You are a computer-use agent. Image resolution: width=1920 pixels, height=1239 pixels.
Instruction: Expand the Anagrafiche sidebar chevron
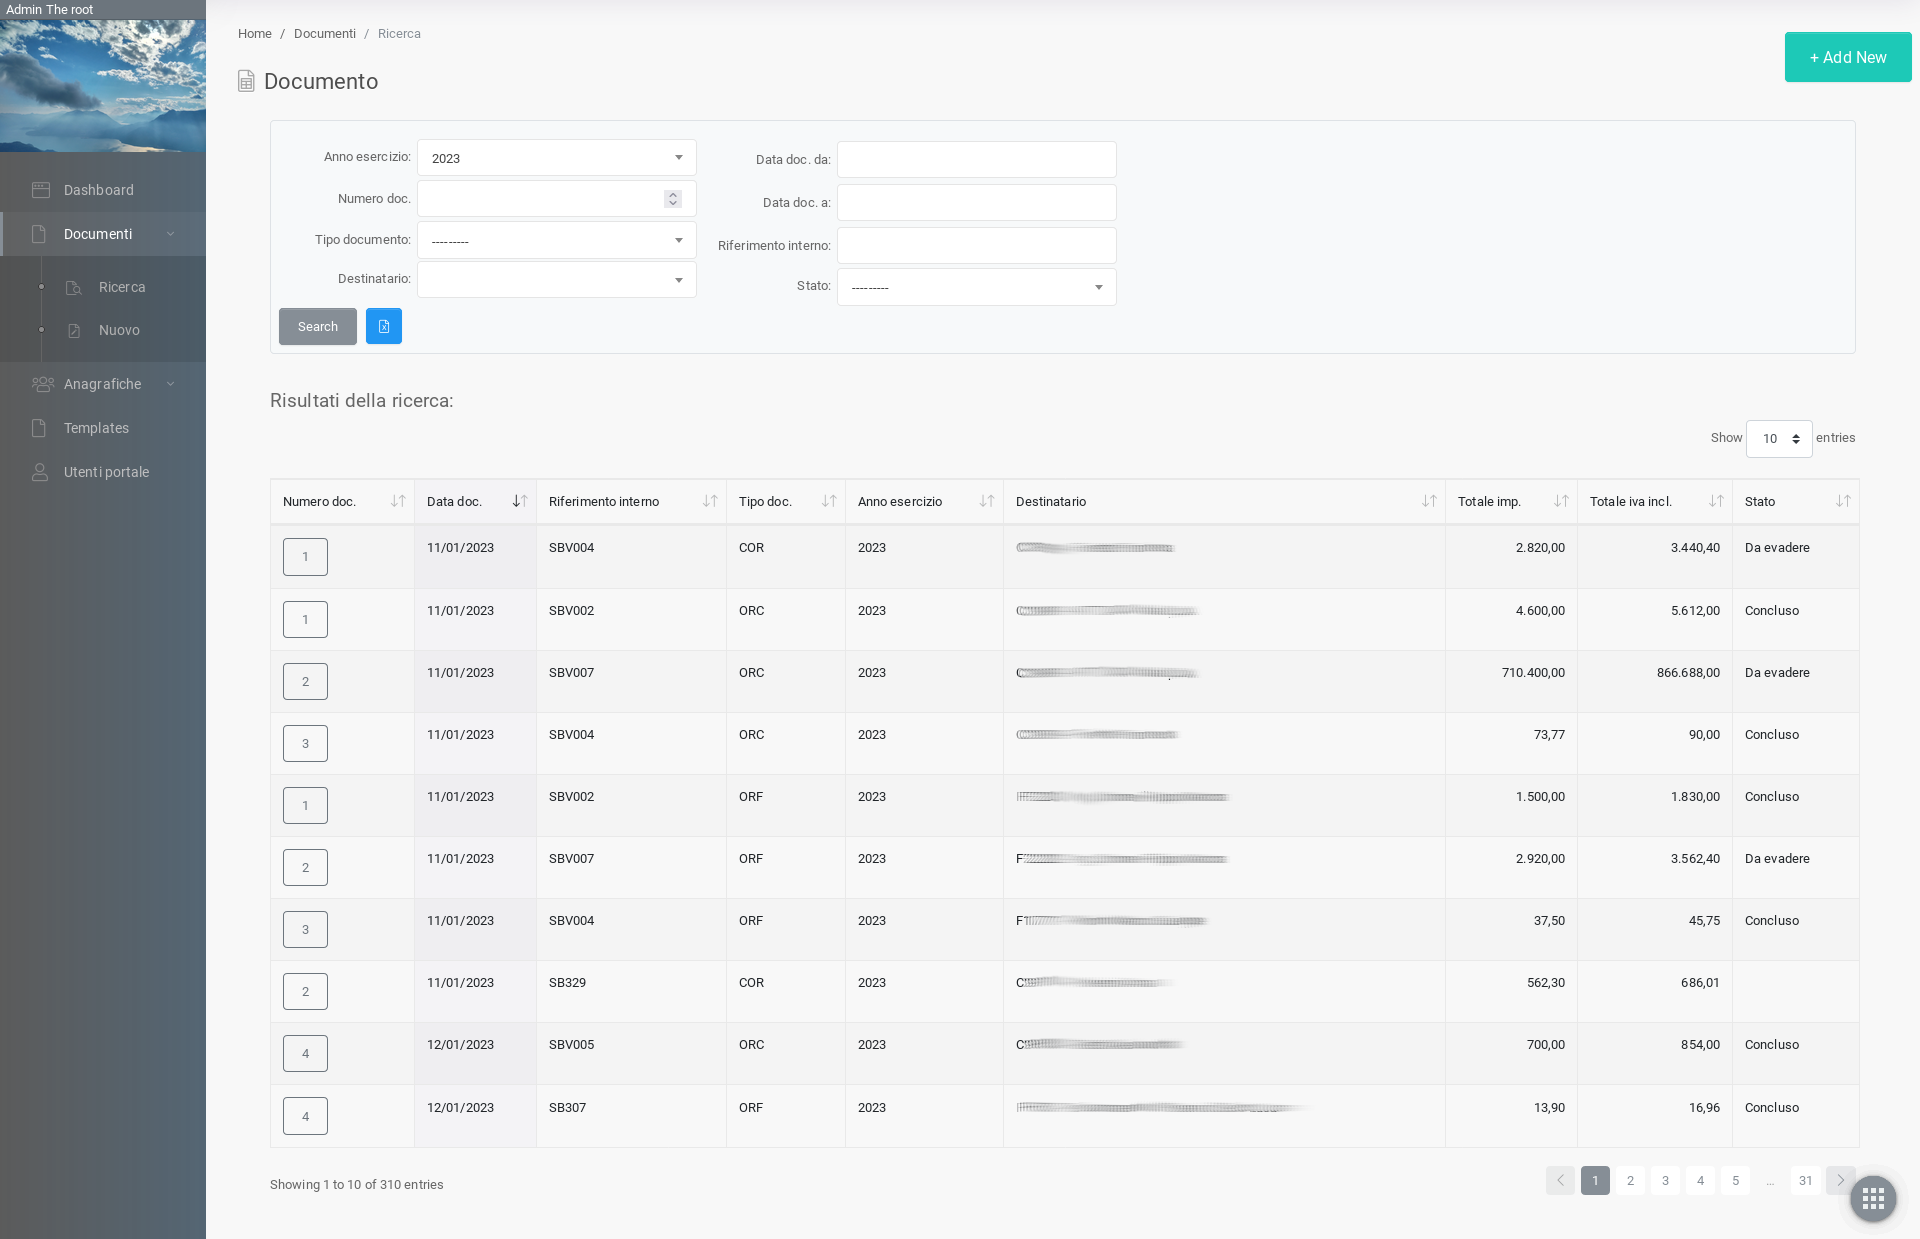pyautogui.click(x=170, y=384)
